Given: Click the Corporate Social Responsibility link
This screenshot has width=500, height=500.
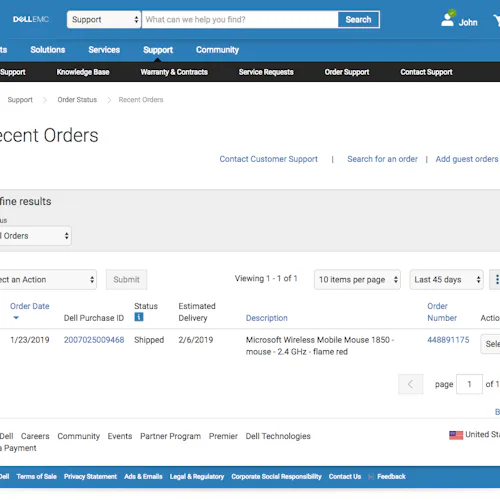Looking at the screenshot, I should pos(276,476).
